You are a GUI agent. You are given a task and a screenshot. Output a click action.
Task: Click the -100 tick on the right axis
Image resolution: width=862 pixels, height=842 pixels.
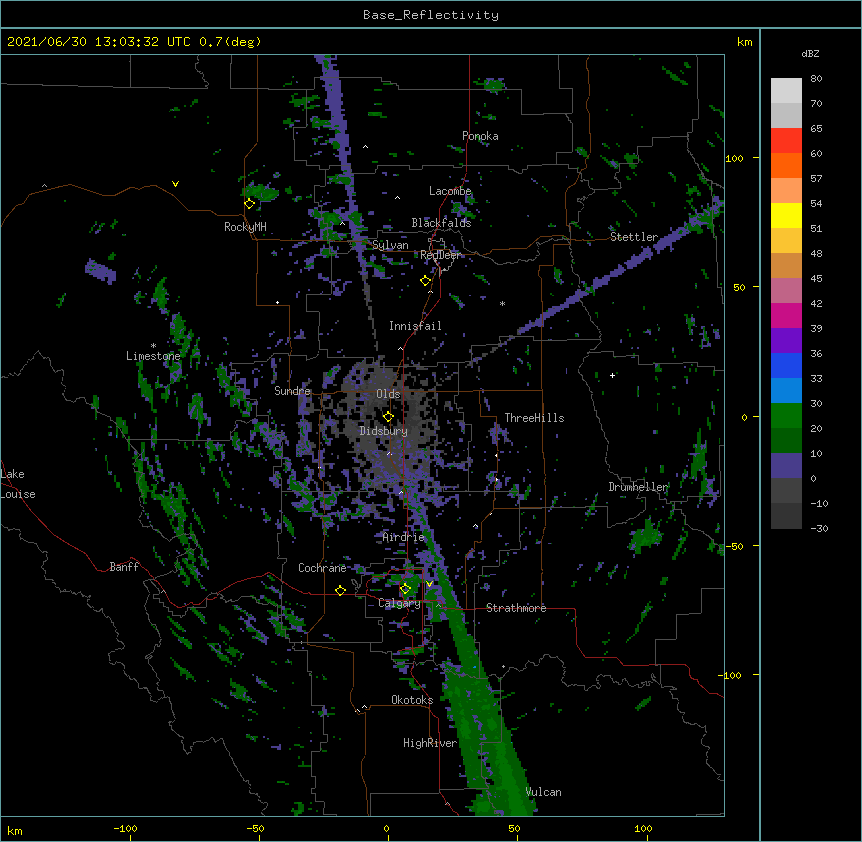(x=731, y=675)
